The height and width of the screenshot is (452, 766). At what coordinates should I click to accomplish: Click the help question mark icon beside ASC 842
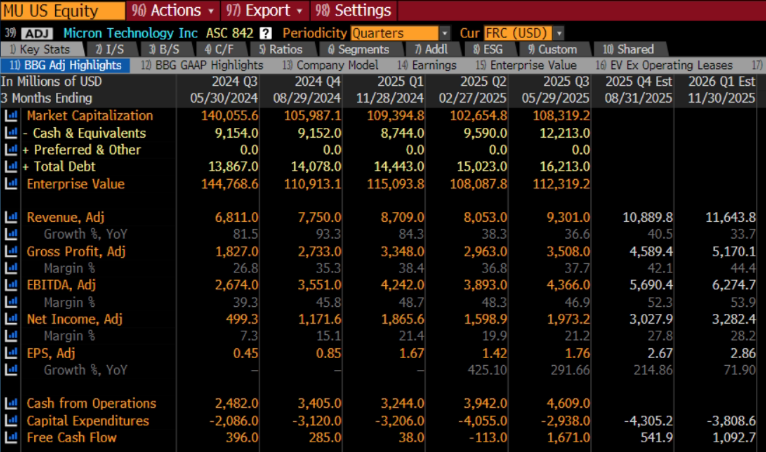pos(265,33)
